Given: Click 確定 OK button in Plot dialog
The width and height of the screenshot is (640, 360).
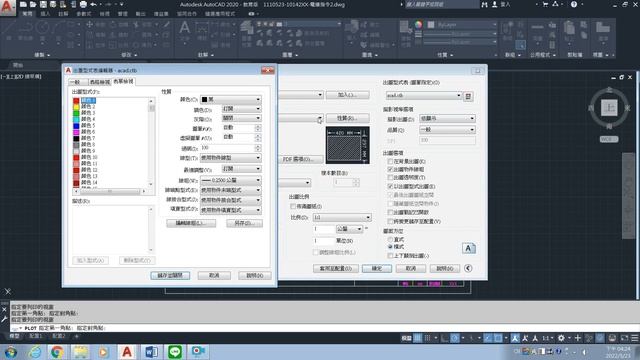Looking at the screenshot, I should (x=377, y=268).
